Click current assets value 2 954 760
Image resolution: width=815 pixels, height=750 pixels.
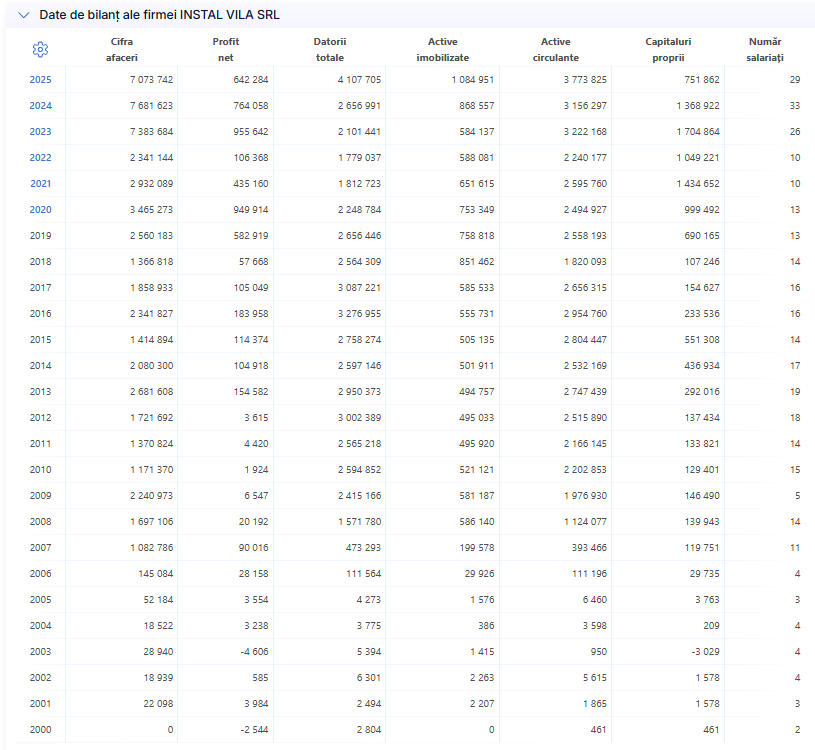(x=585, y=313)
